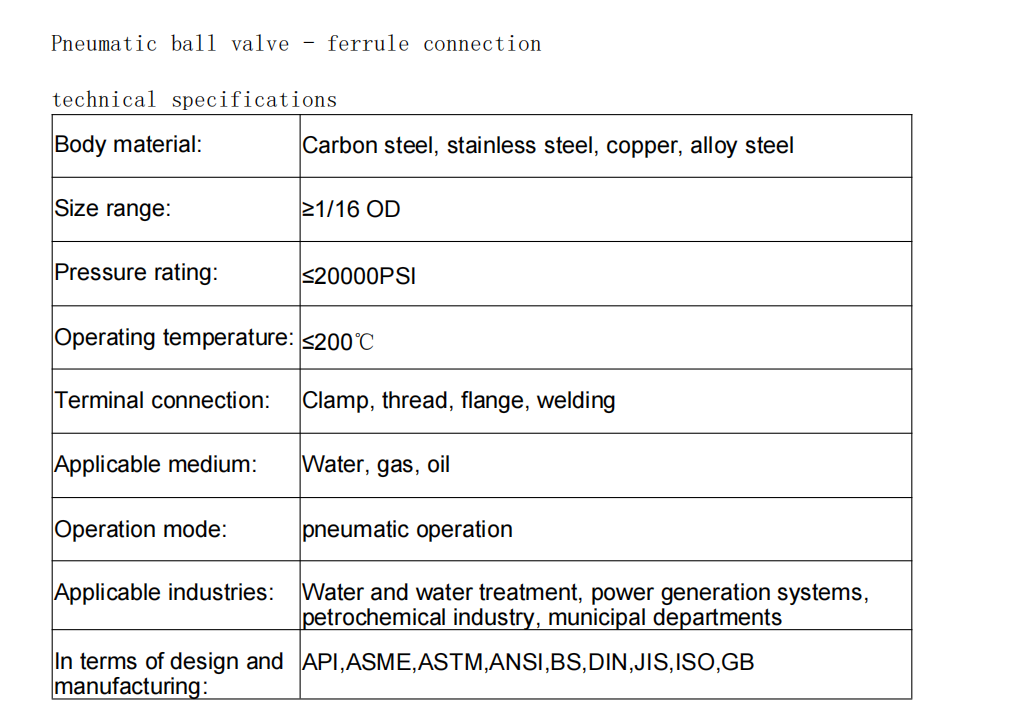Click the 'Pneumatic ball valve - ferrule connection' heading

point(296,44)
